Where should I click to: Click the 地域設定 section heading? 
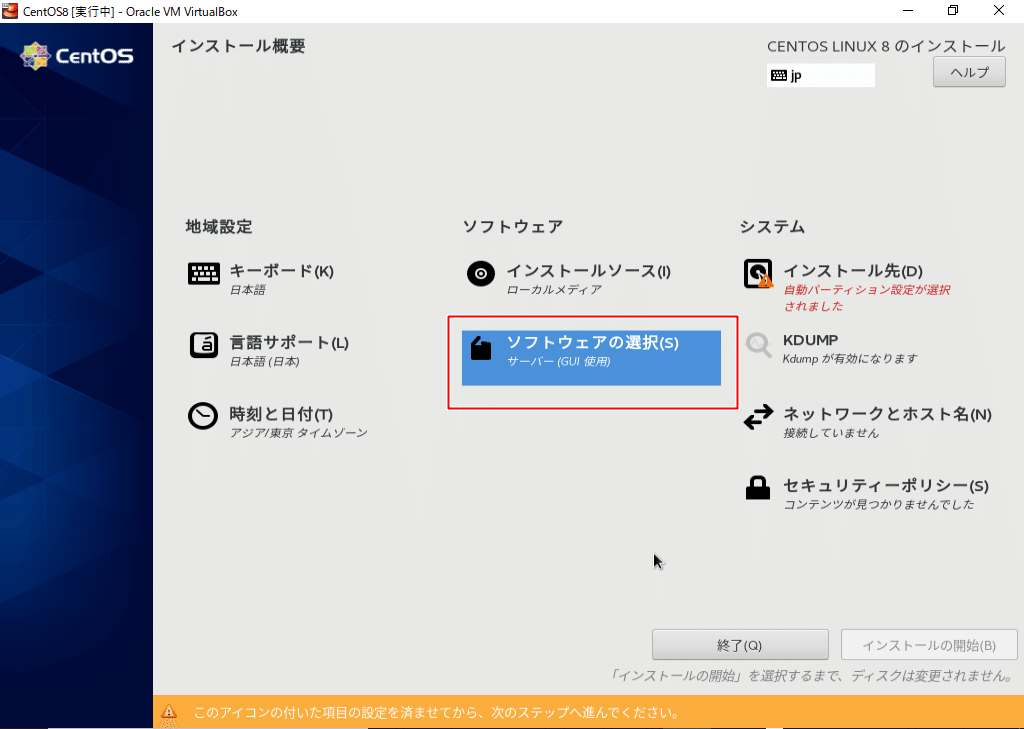(219, 227)
